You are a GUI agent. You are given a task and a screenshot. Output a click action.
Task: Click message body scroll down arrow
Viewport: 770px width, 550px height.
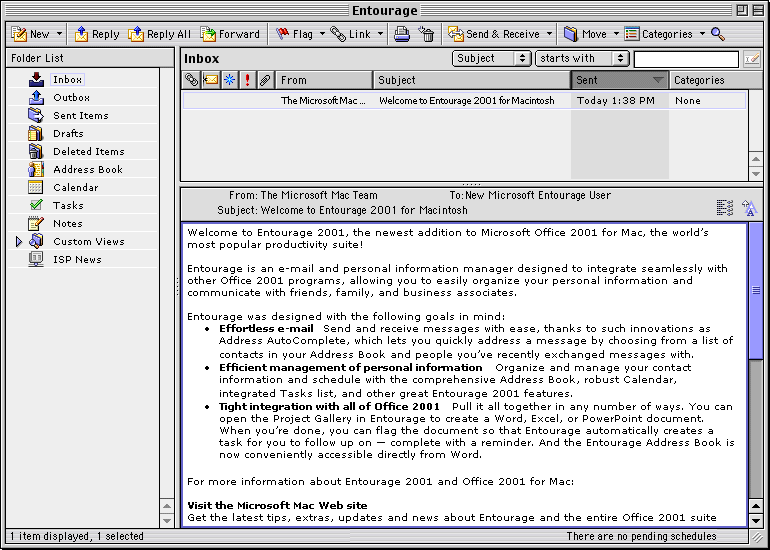(756, 520)
